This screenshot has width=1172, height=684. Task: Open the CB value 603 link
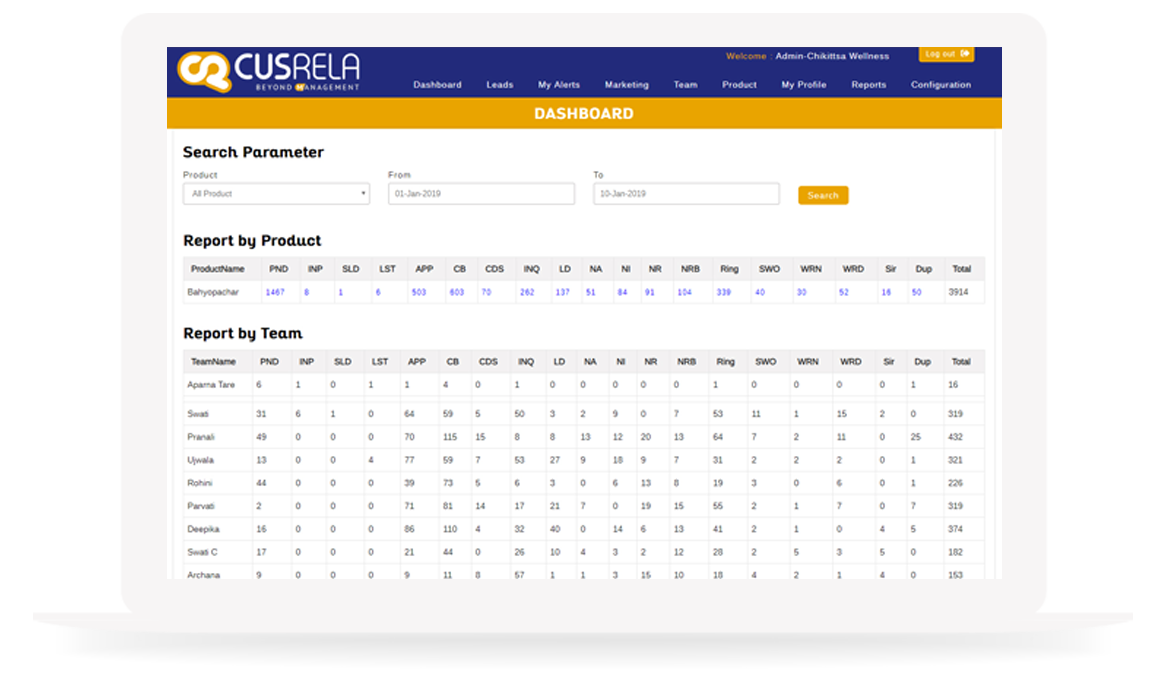[x=456, y=292]
